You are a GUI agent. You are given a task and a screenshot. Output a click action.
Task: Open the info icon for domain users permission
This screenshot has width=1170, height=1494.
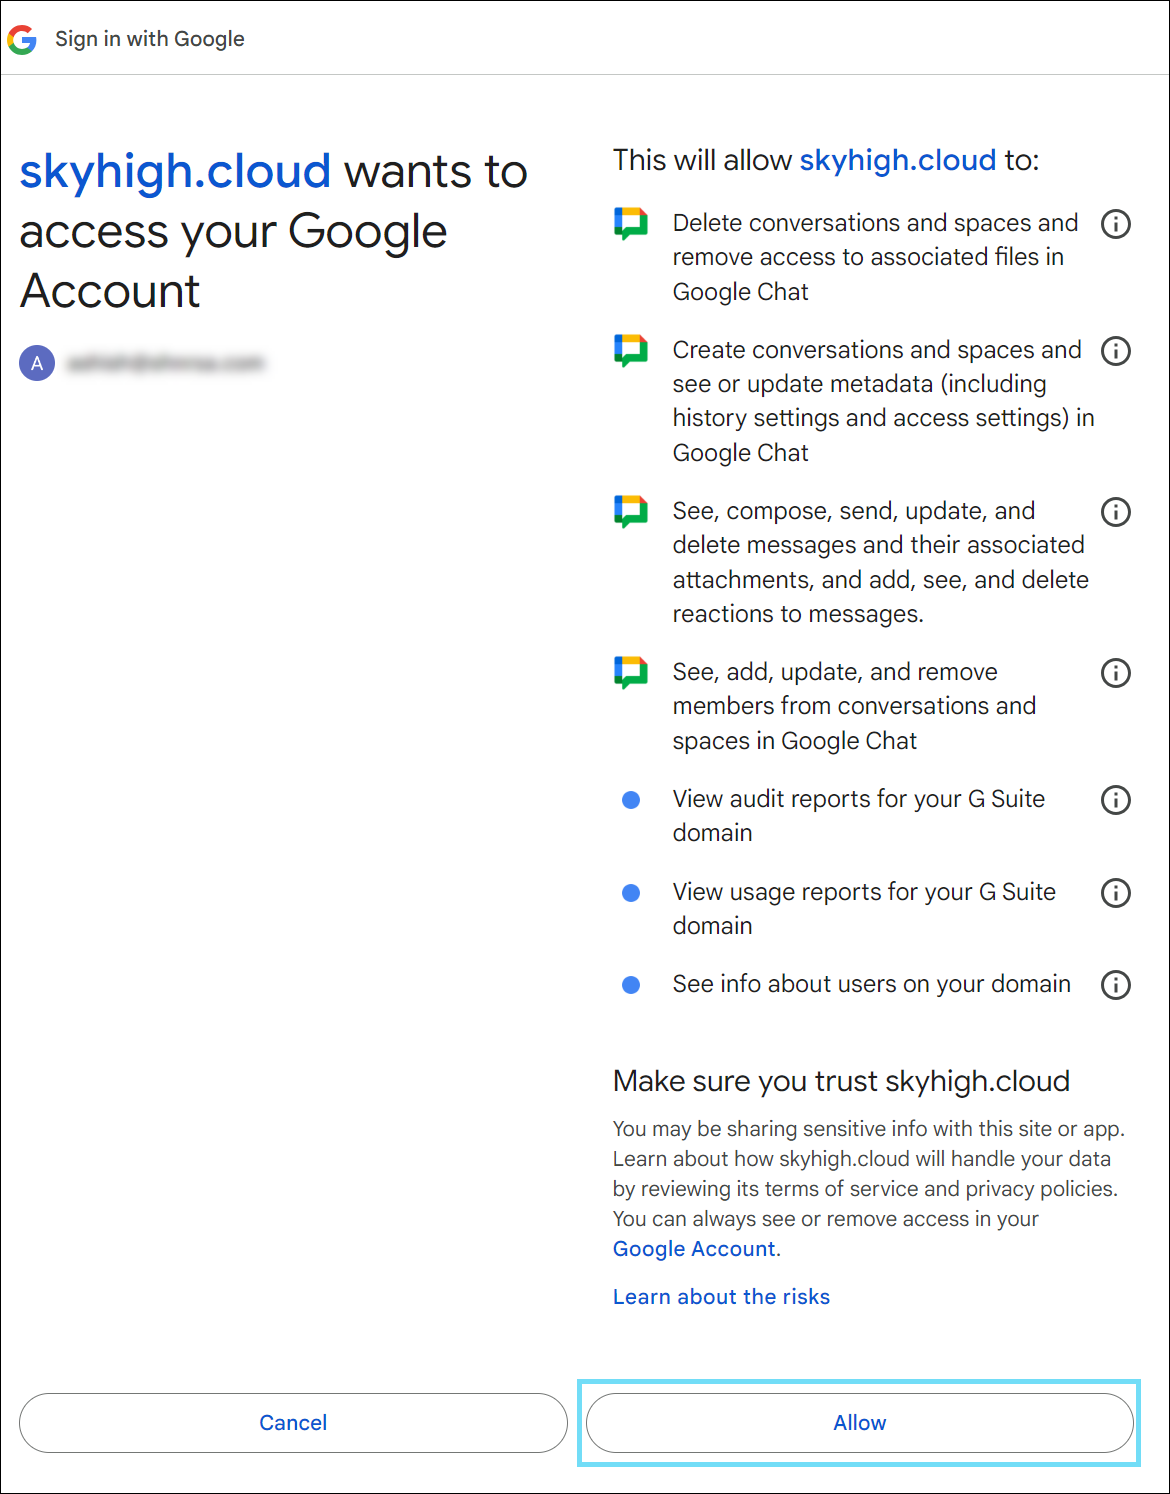click(1115, 985)
